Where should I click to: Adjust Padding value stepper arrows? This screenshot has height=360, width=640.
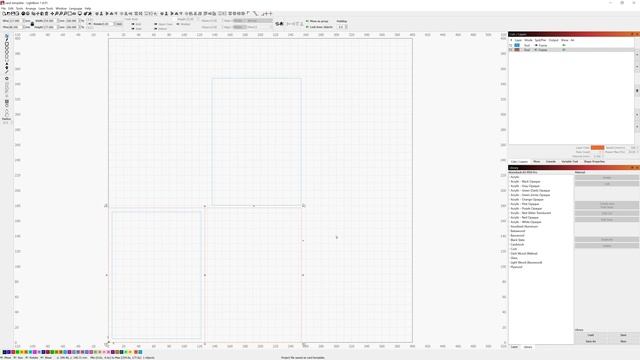(x=347, y=27)
